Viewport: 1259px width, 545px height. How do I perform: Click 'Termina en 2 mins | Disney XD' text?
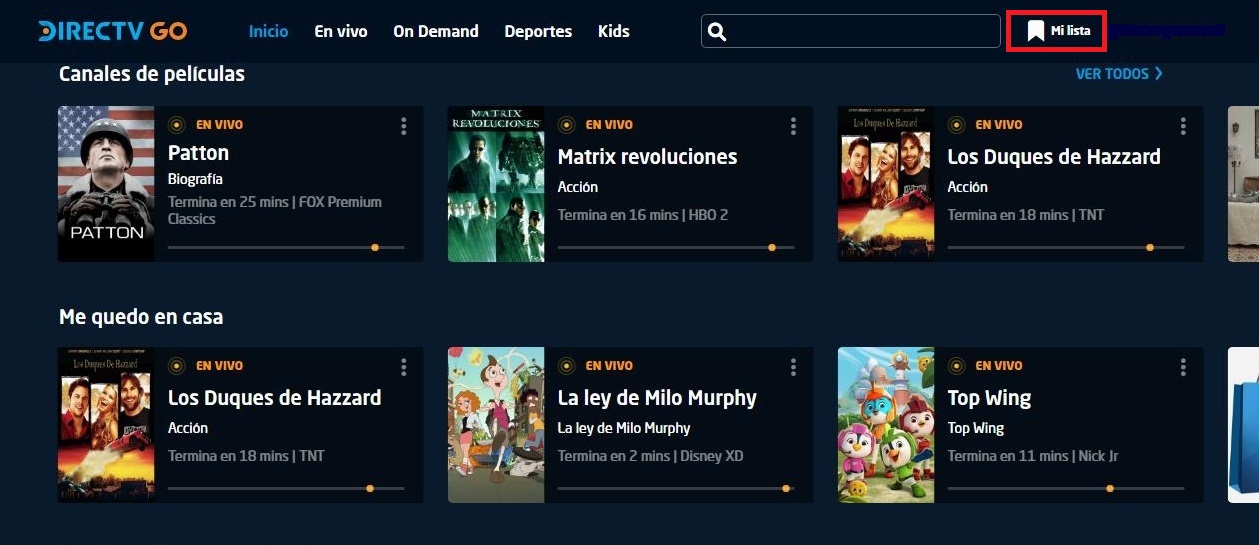[651, 456]
